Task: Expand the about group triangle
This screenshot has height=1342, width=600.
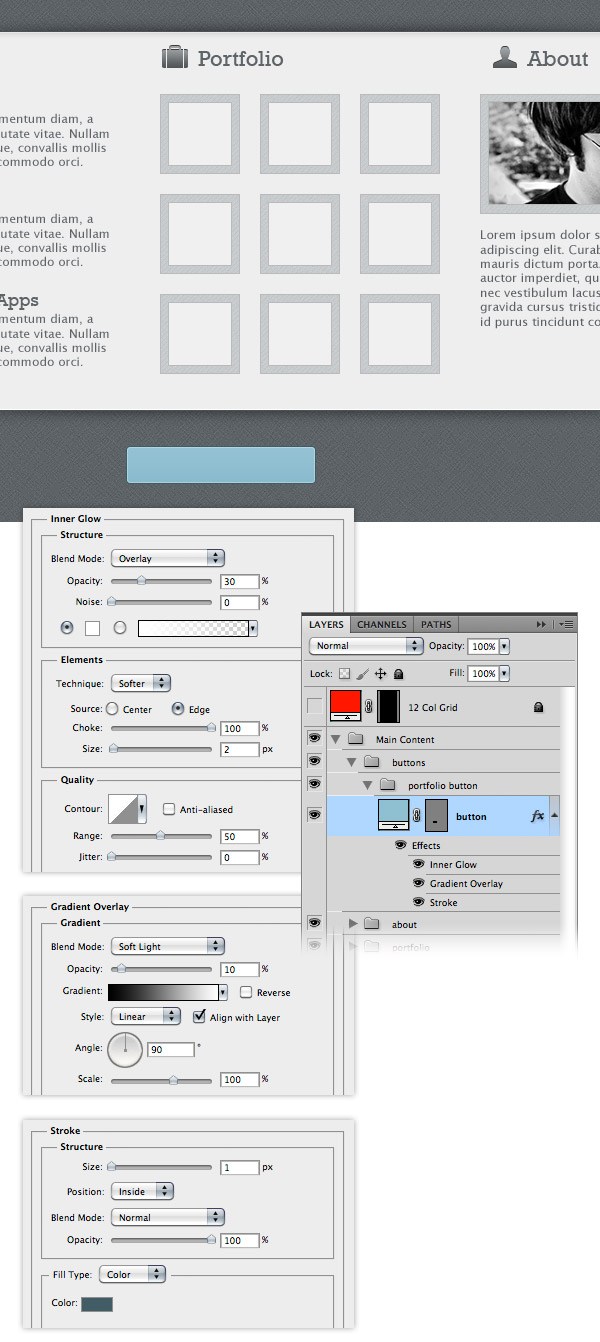Action: pos(353,924)
